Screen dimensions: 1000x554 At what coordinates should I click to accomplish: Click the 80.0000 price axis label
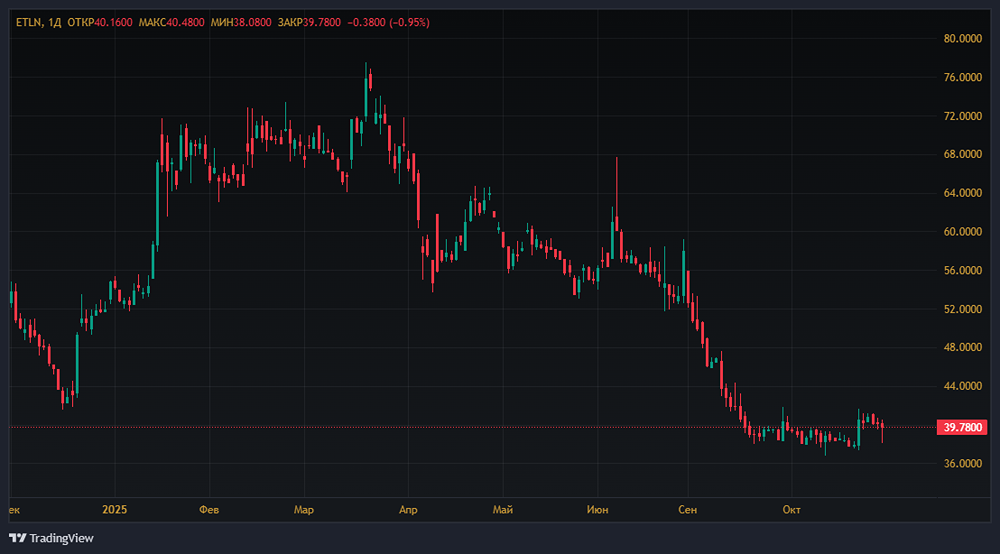pyautogui.click(x=962, y=38)
